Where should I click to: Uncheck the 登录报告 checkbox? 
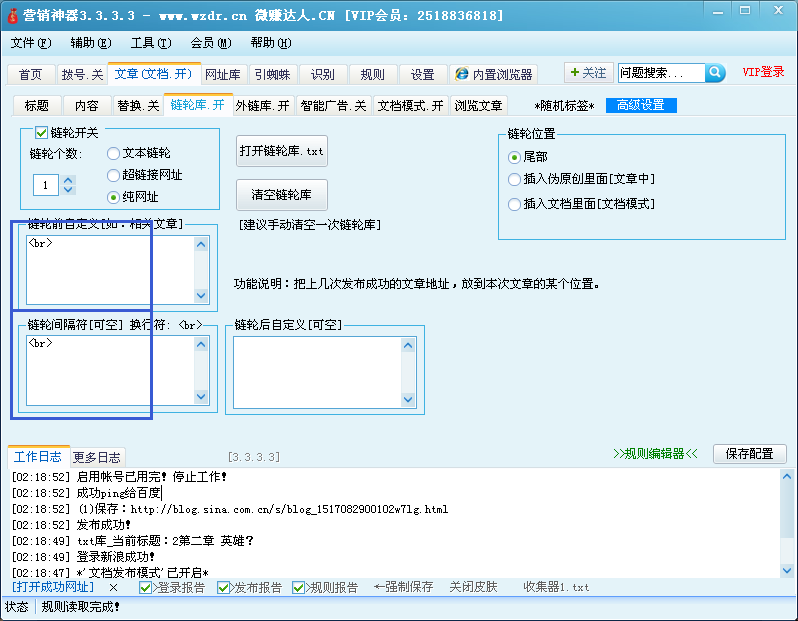click(145, 587)
